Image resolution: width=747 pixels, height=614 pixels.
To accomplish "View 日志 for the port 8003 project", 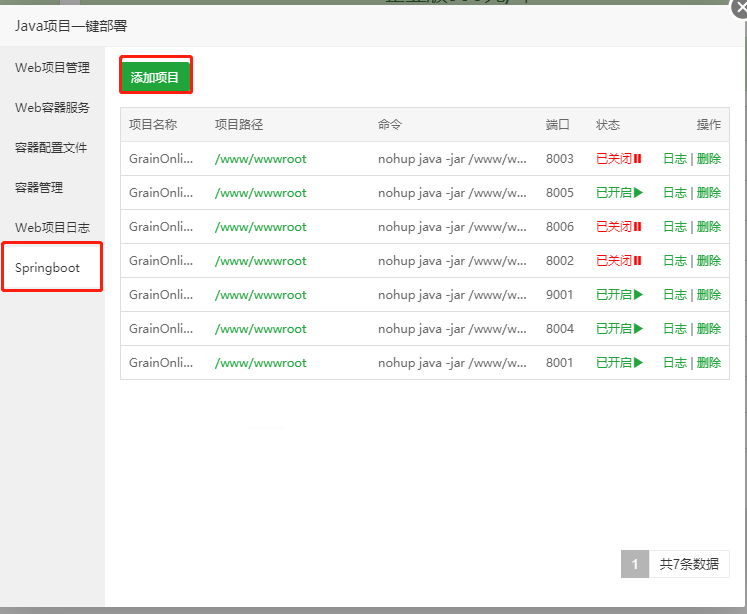I will [675, 159].
